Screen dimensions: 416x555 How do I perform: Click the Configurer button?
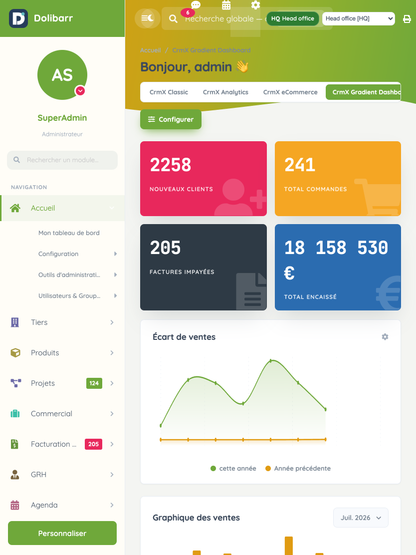point(171,119)
